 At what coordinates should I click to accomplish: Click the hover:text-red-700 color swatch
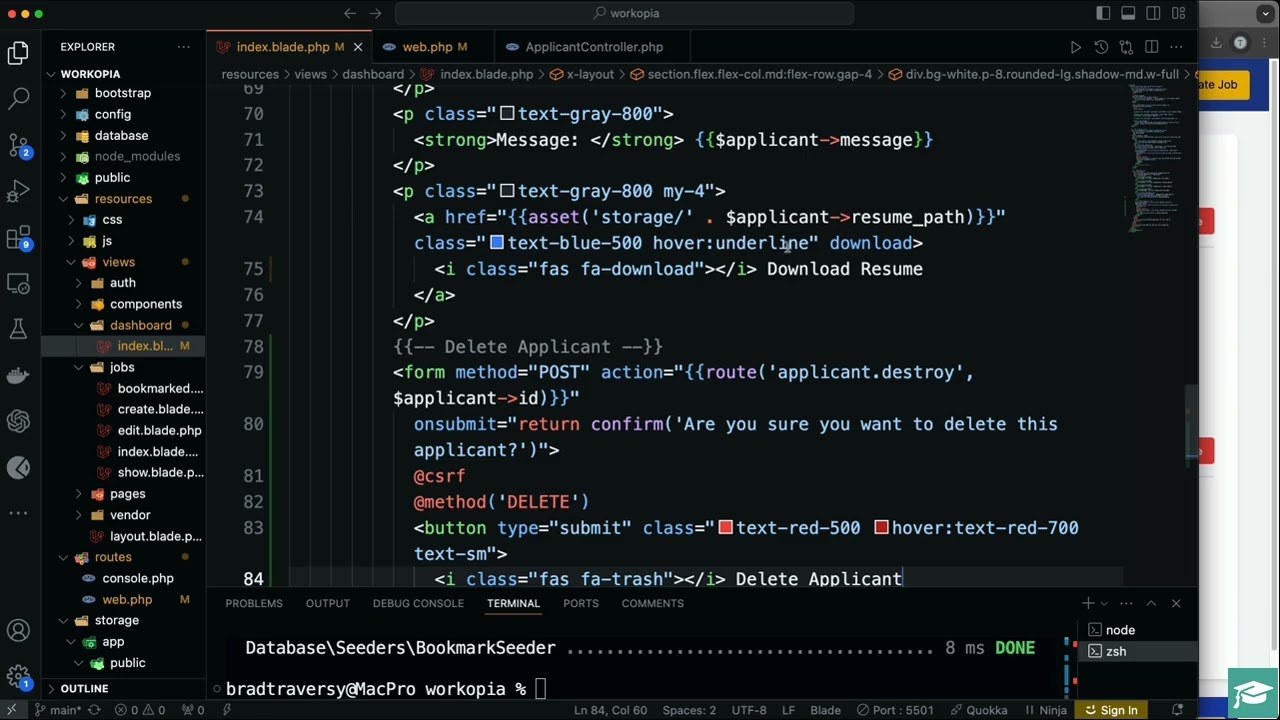tap(881, 527)
